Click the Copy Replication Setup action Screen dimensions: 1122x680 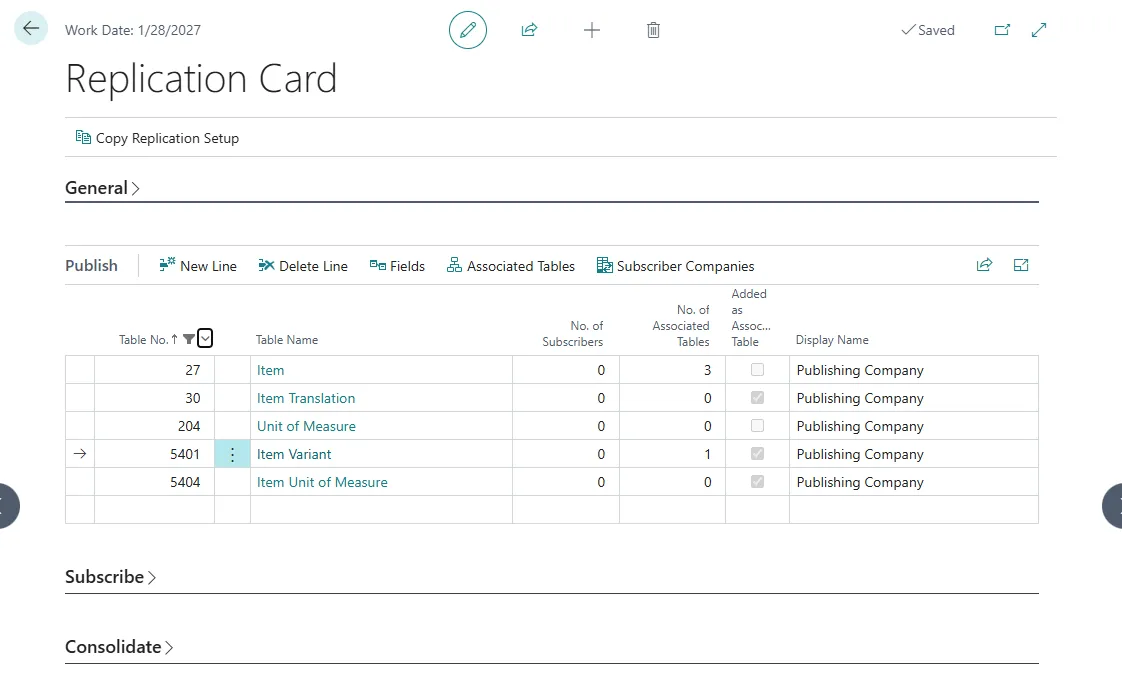tap(157, 138)
